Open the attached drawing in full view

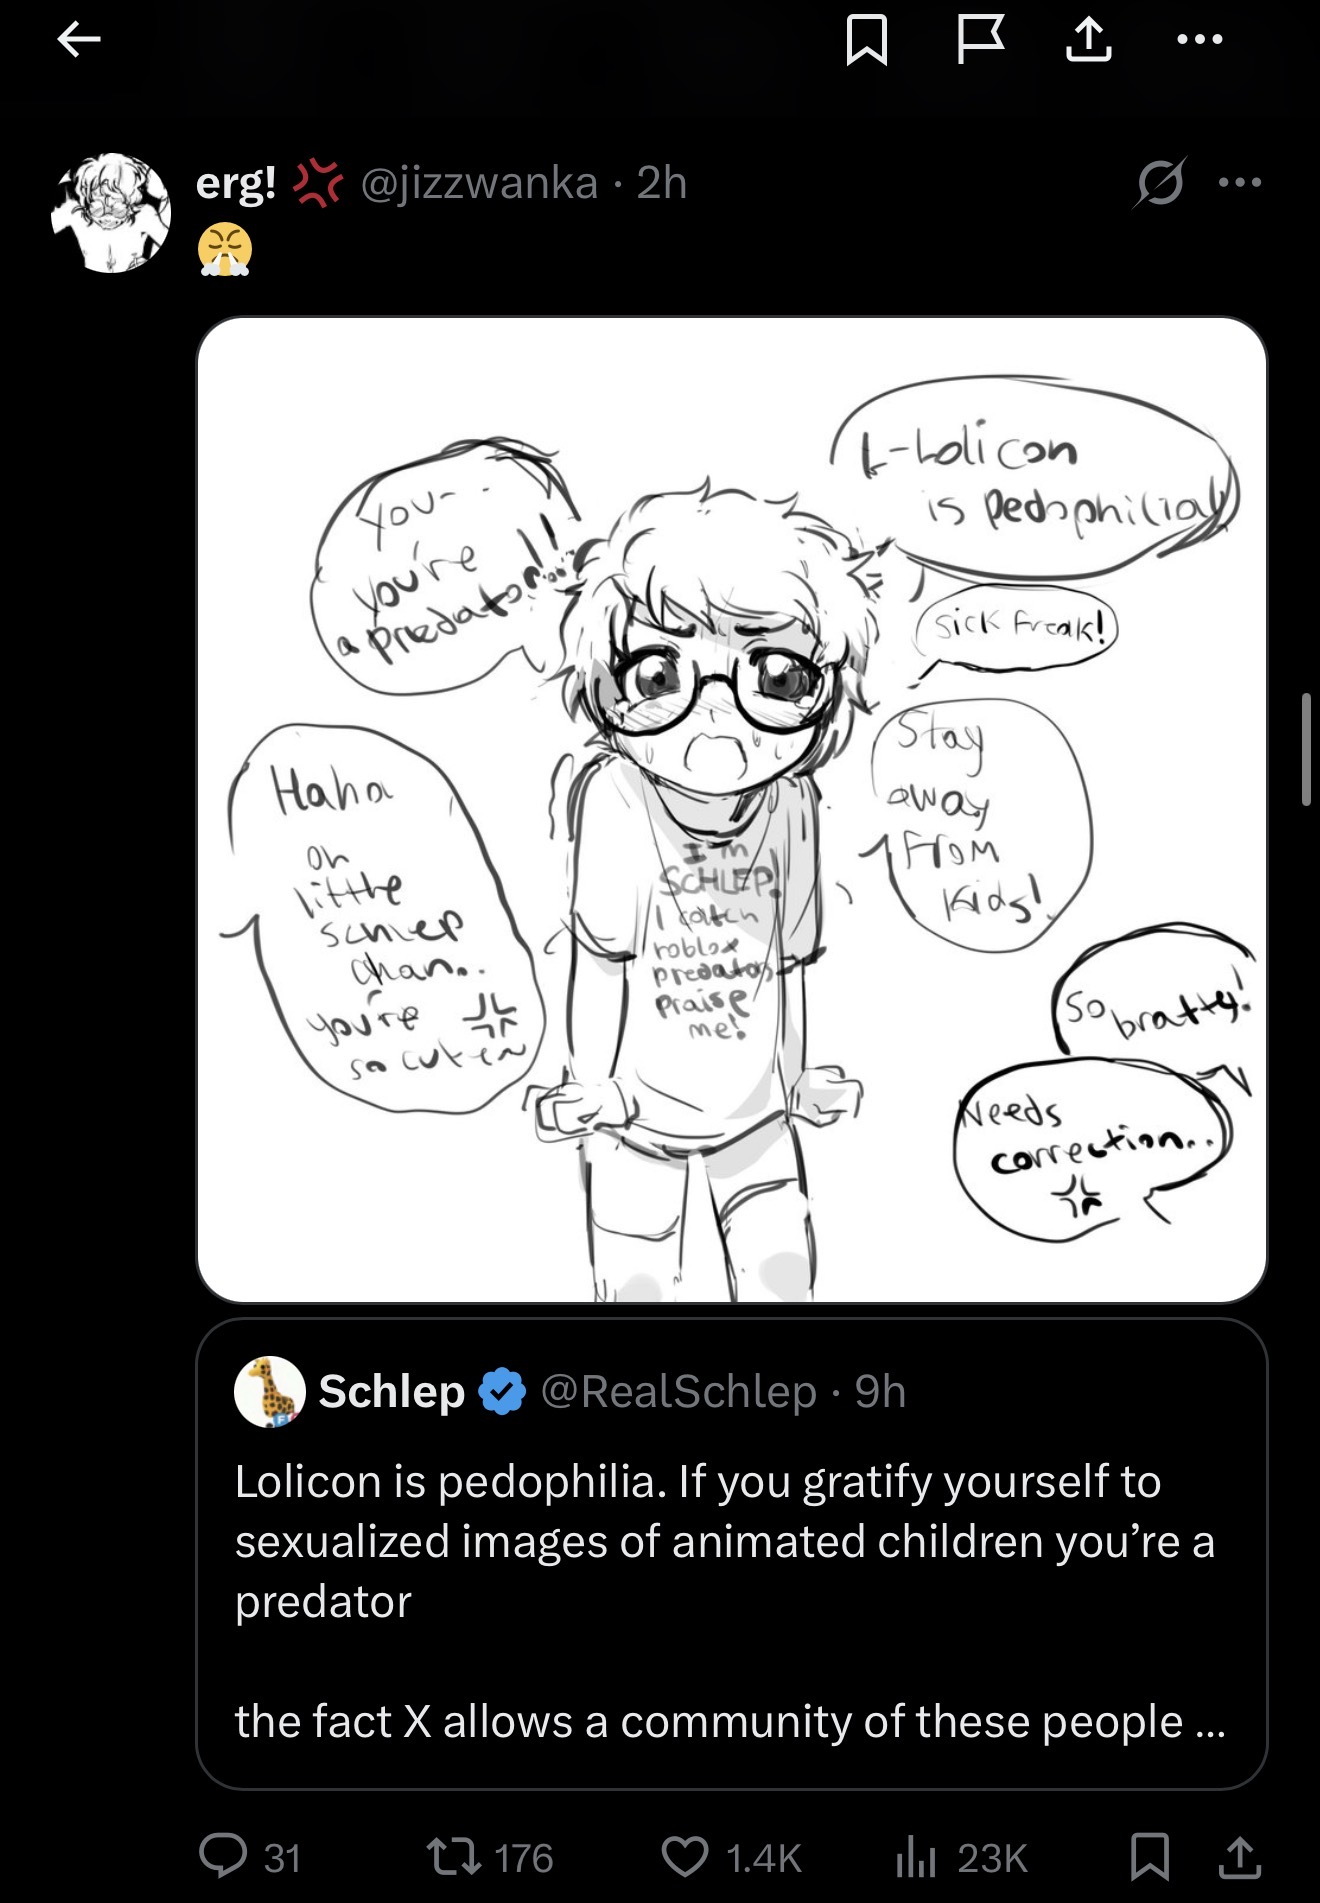tap(732, 810)
